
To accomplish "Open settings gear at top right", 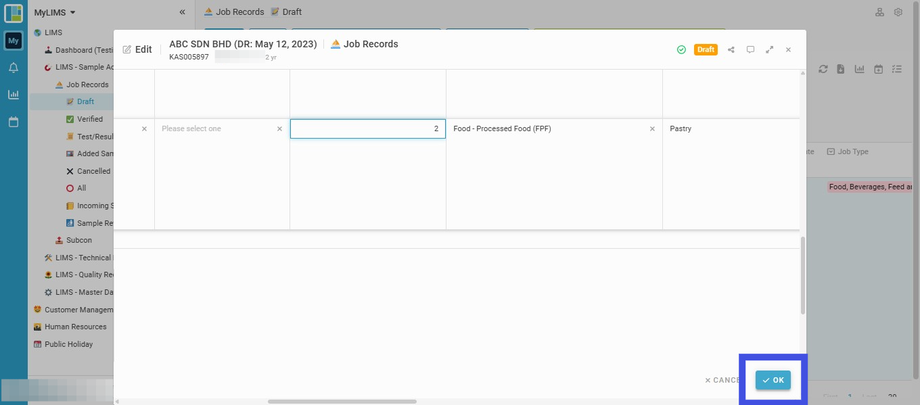I will 898,12.
